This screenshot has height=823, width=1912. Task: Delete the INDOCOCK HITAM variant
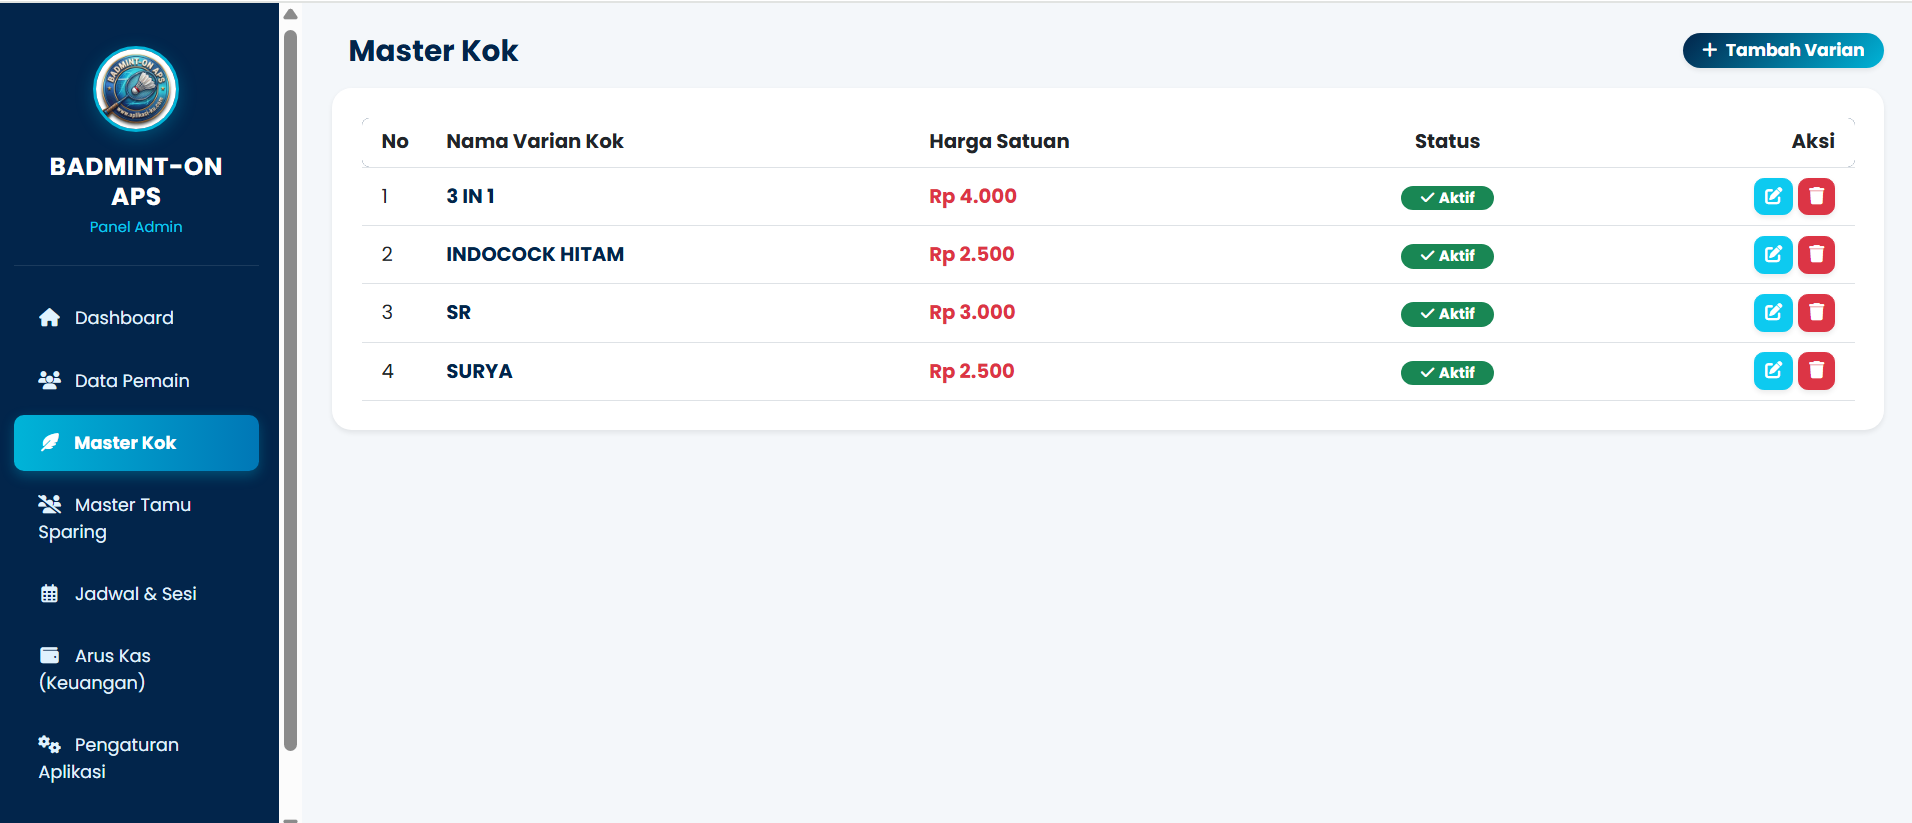coord(1816,254)
